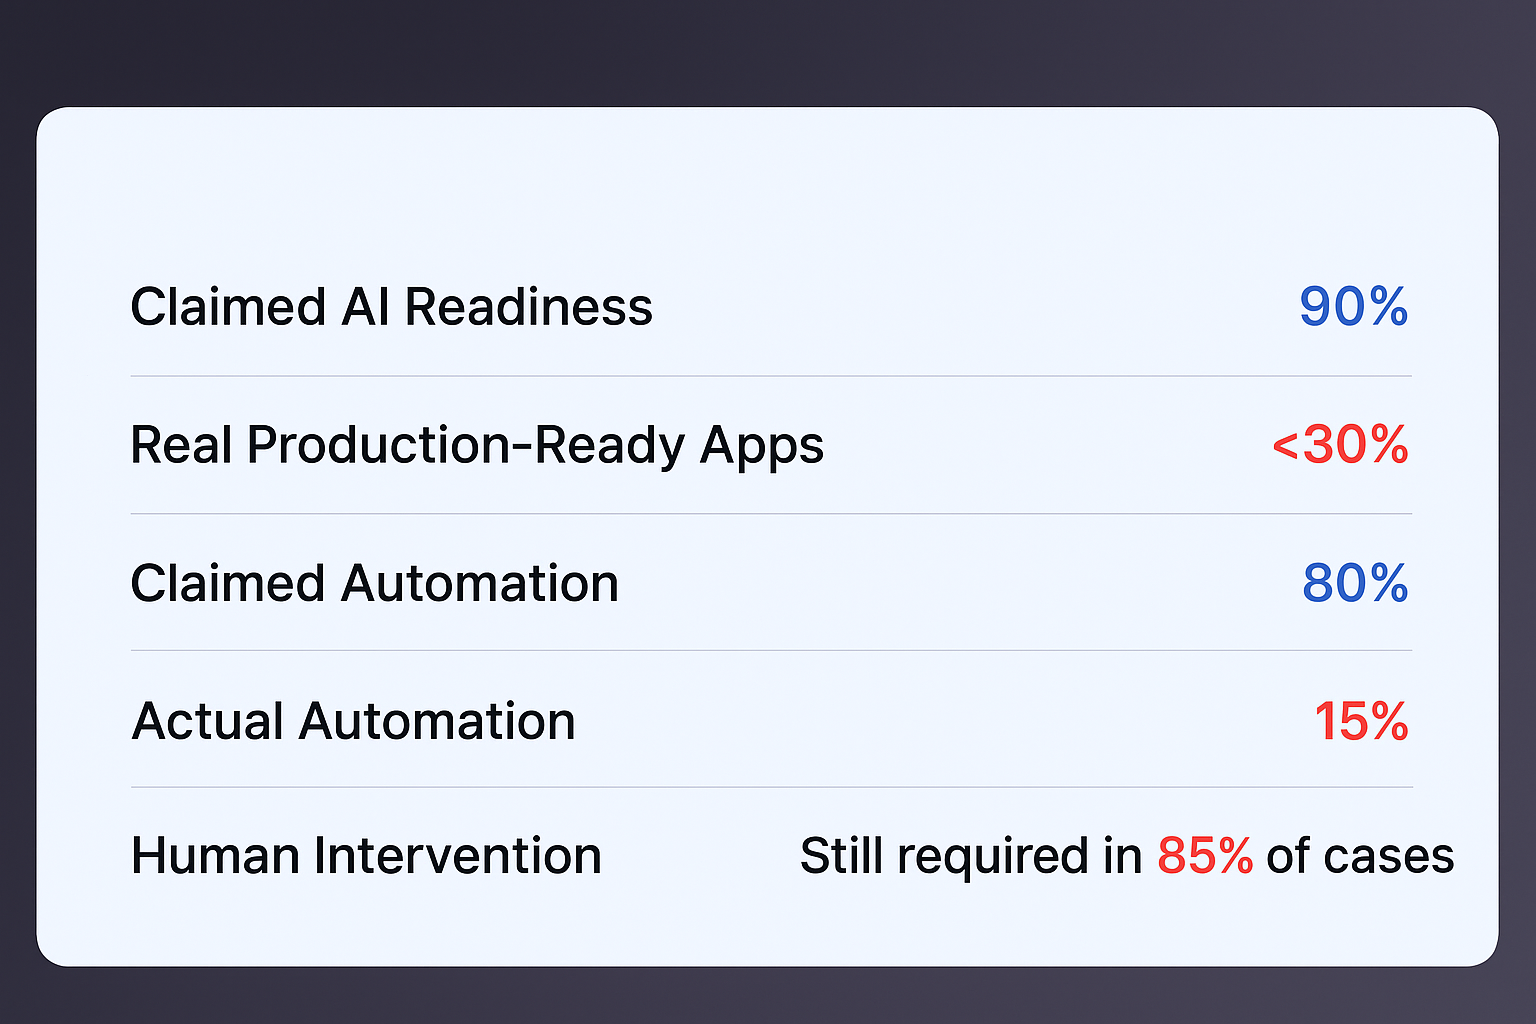
Task: Click the word "Intervention" in the last row
Action: point(457,857)
